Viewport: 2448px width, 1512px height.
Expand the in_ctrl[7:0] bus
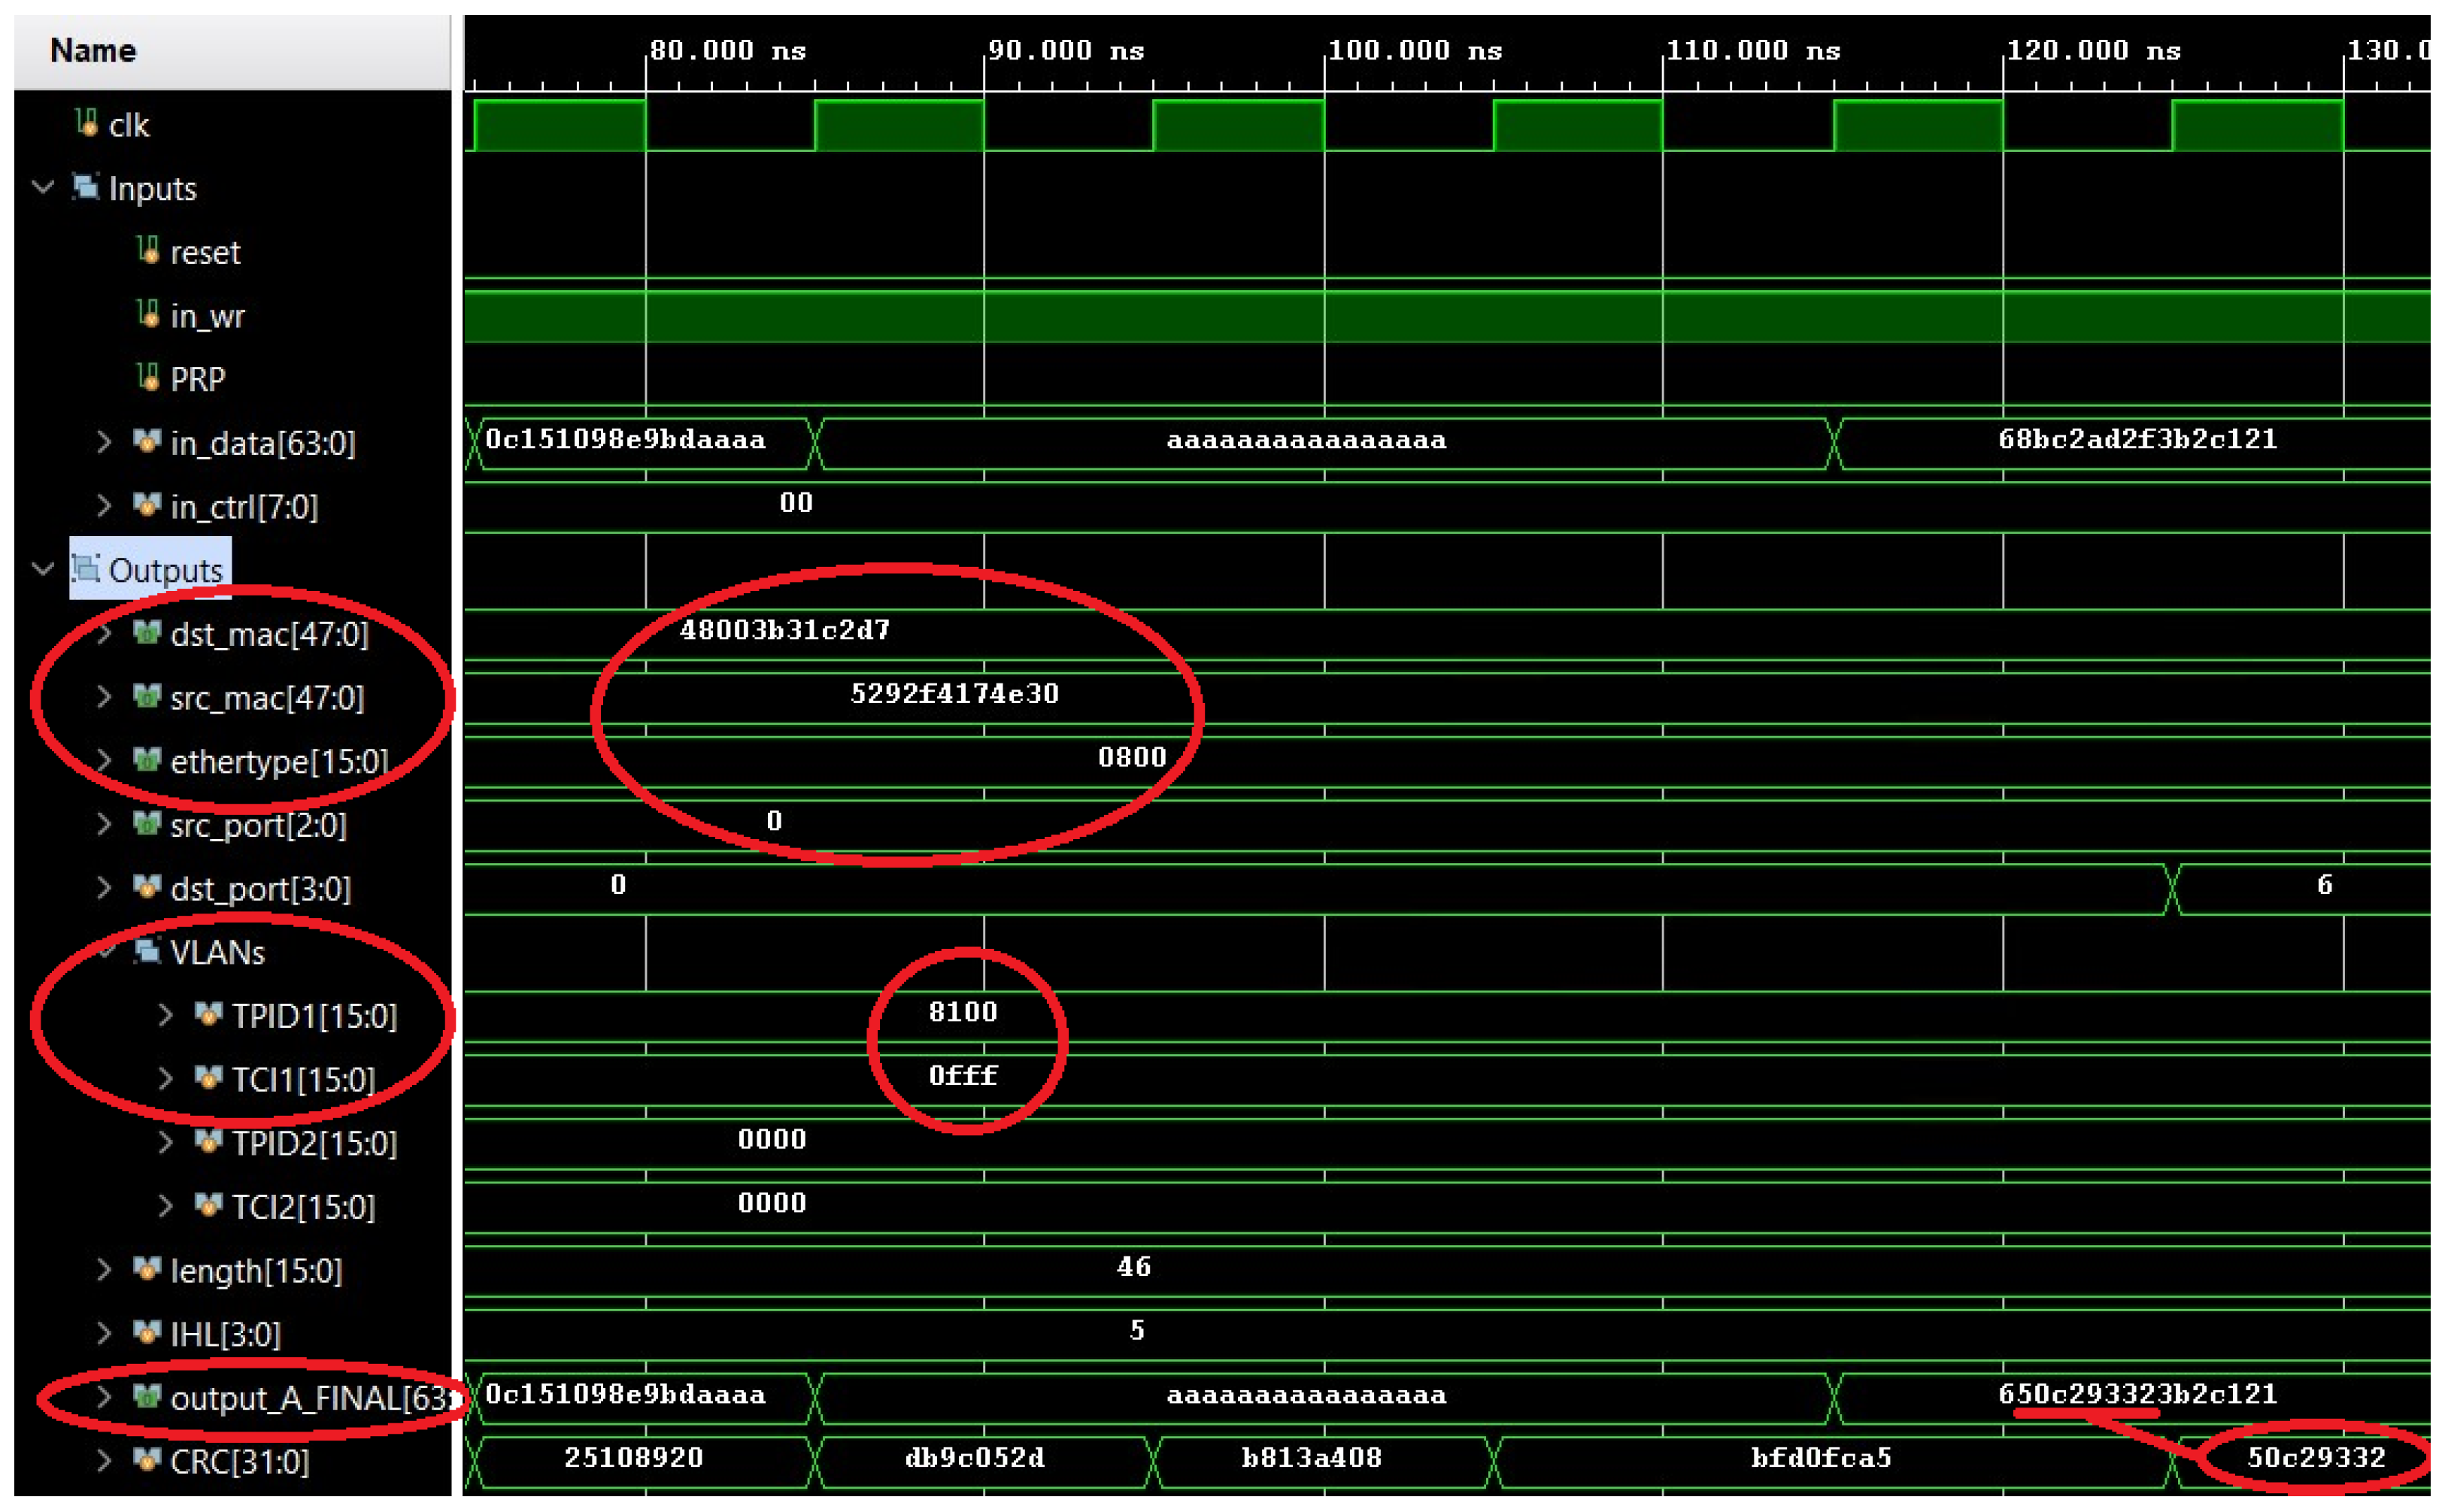coord(104,506)
